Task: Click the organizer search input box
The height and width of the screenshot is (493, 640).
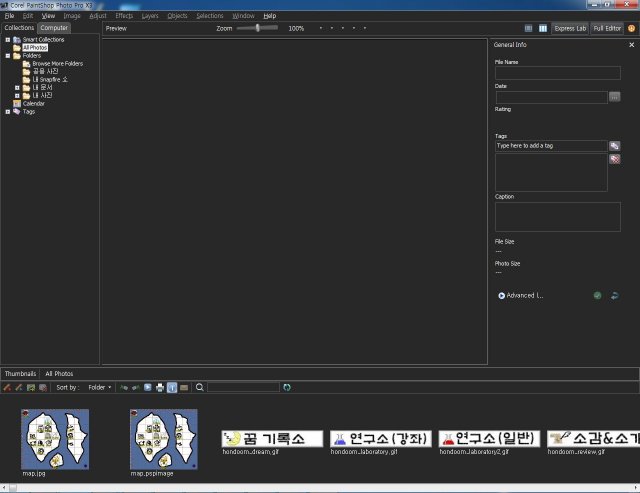Action: click(244, 387)
